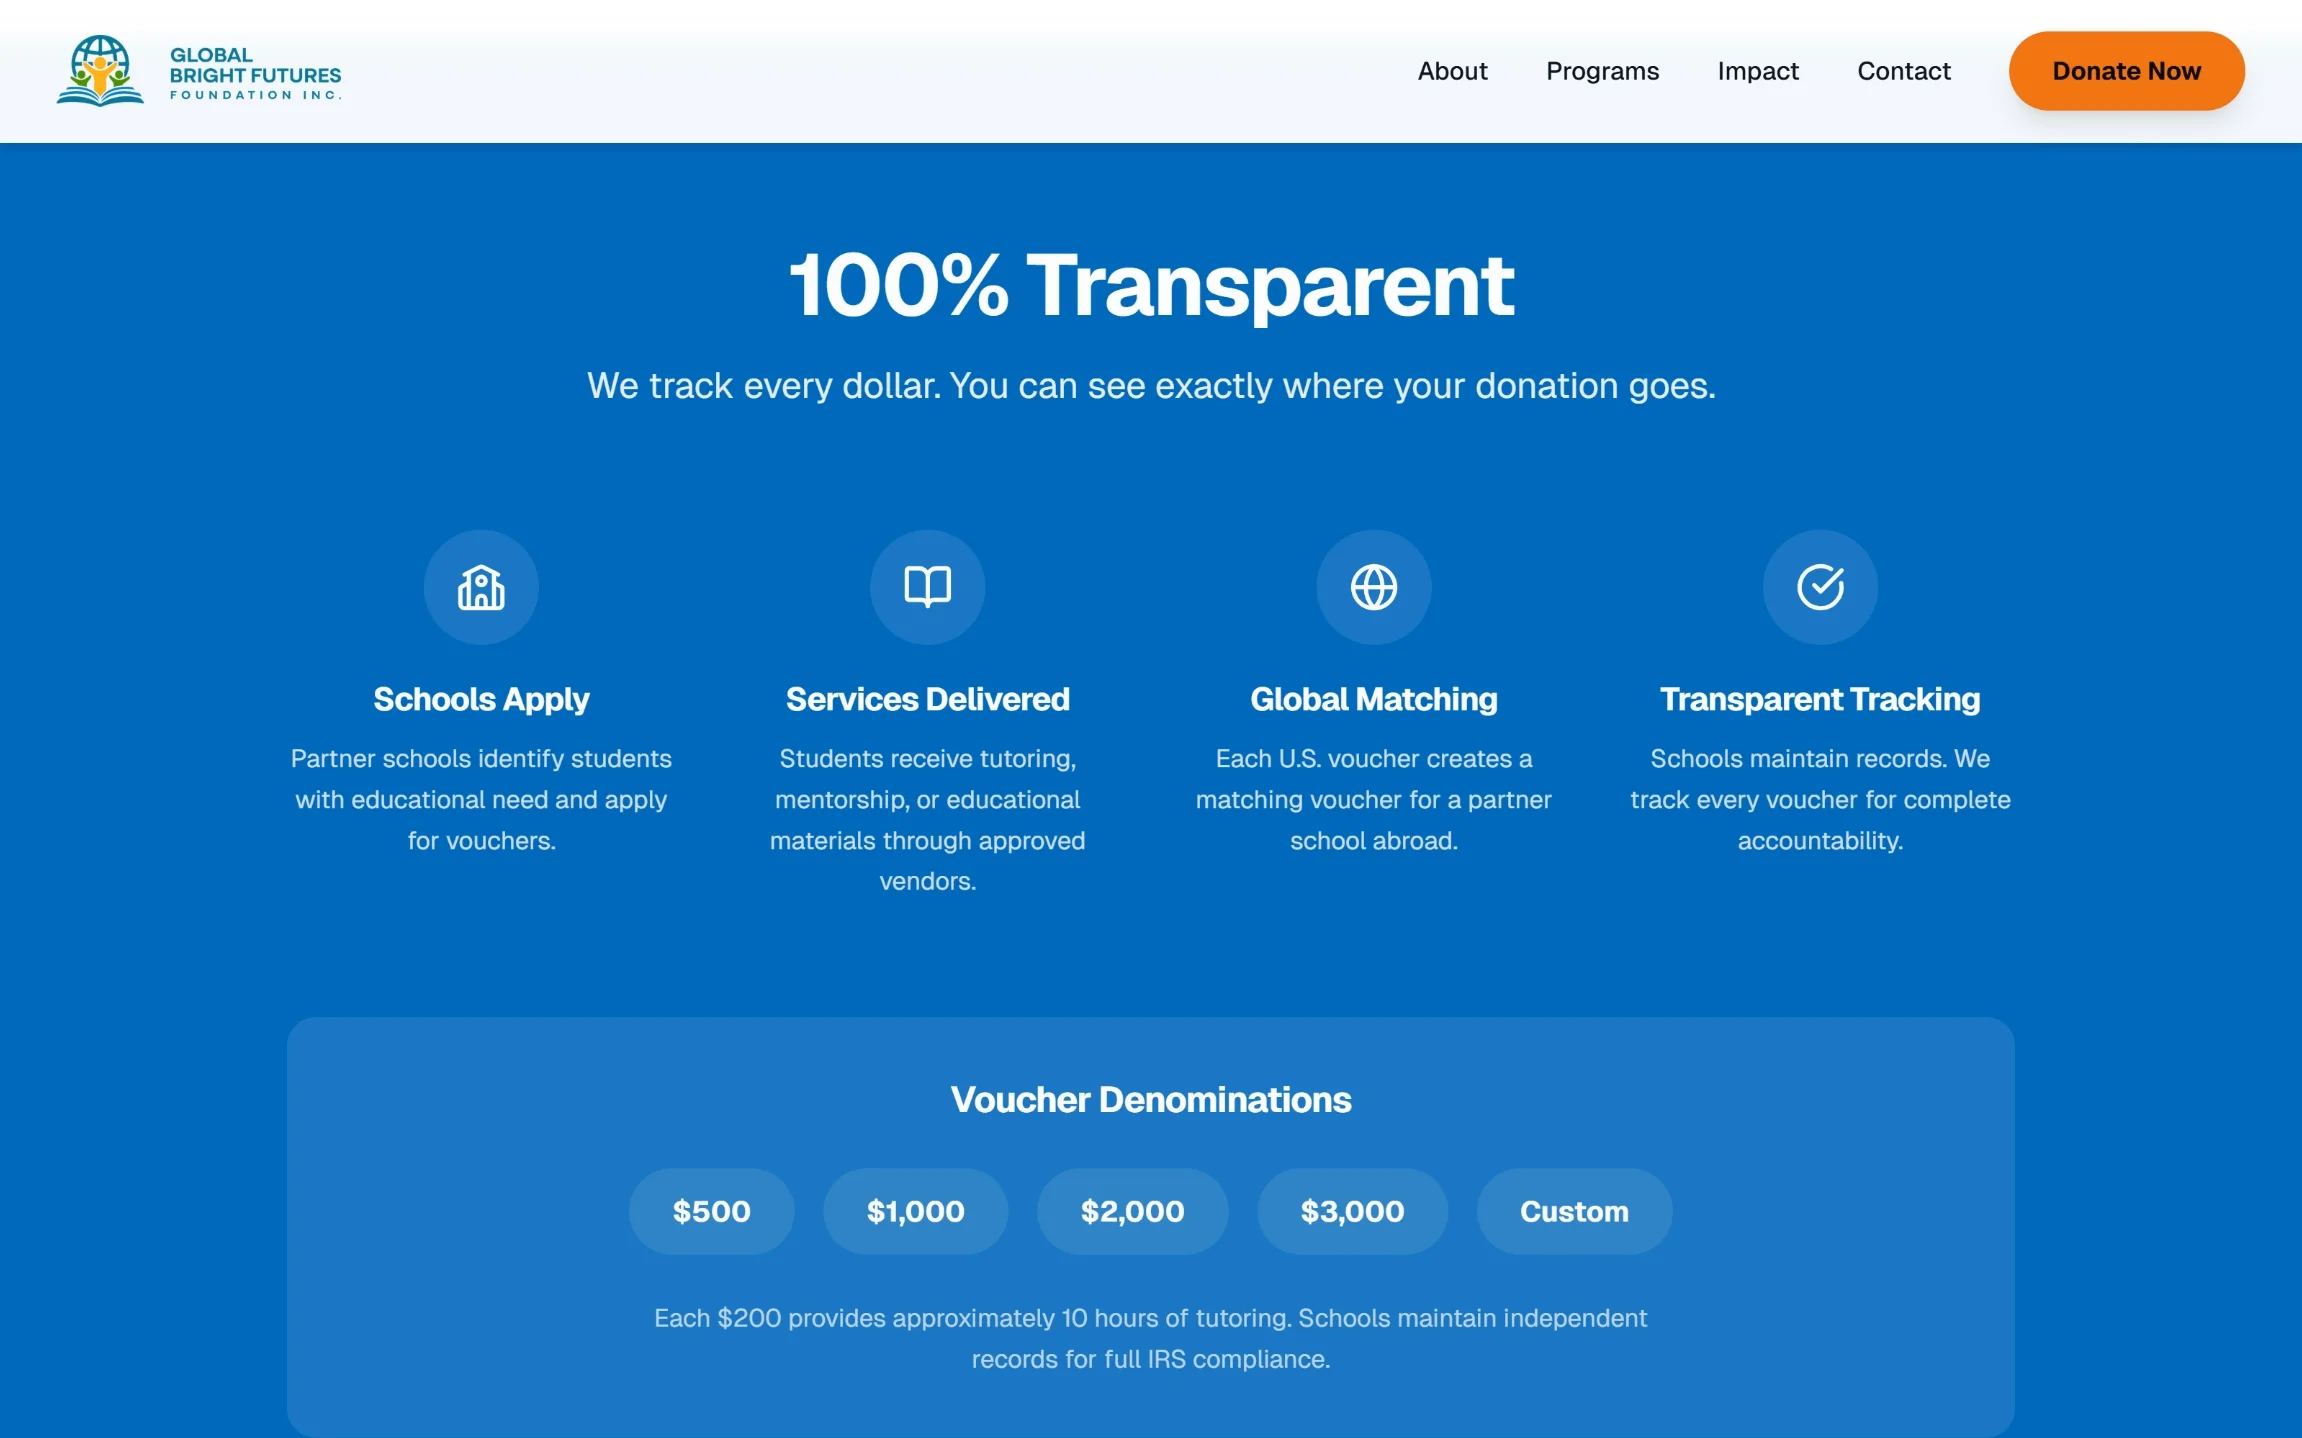Click the Voucher Denominations title
2302x1438 pixels.
[1150, 1100]
